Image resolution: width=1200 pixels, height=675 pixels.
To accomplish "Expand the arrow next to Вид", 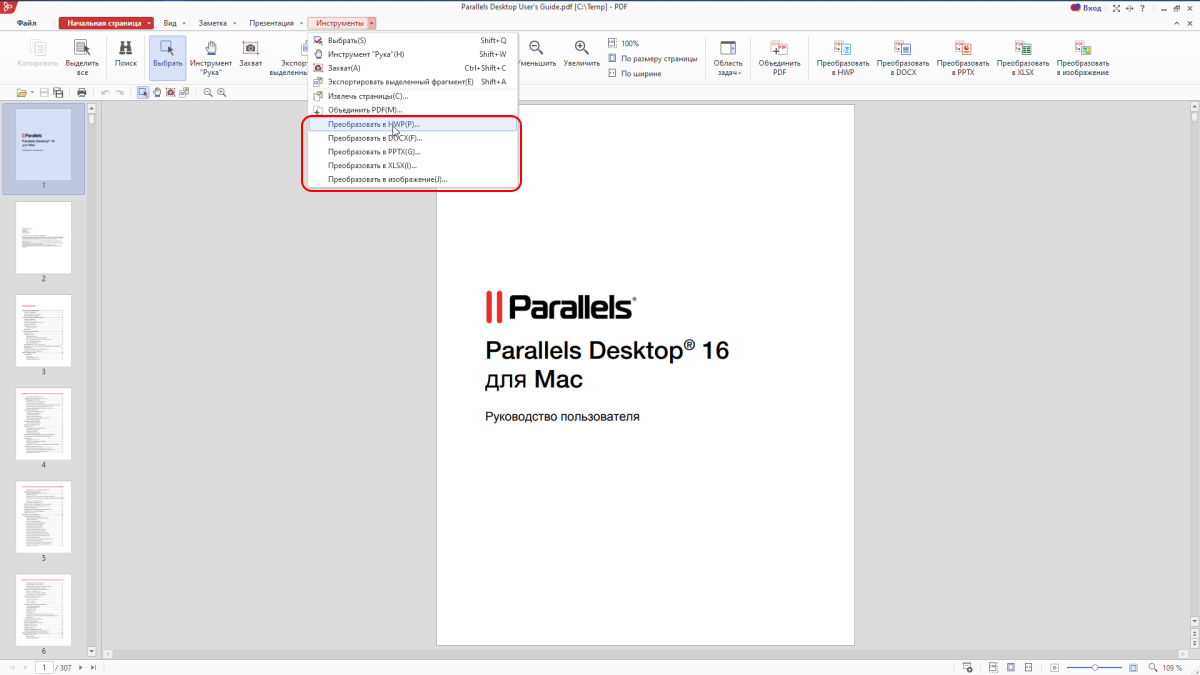I will [184, 22].
